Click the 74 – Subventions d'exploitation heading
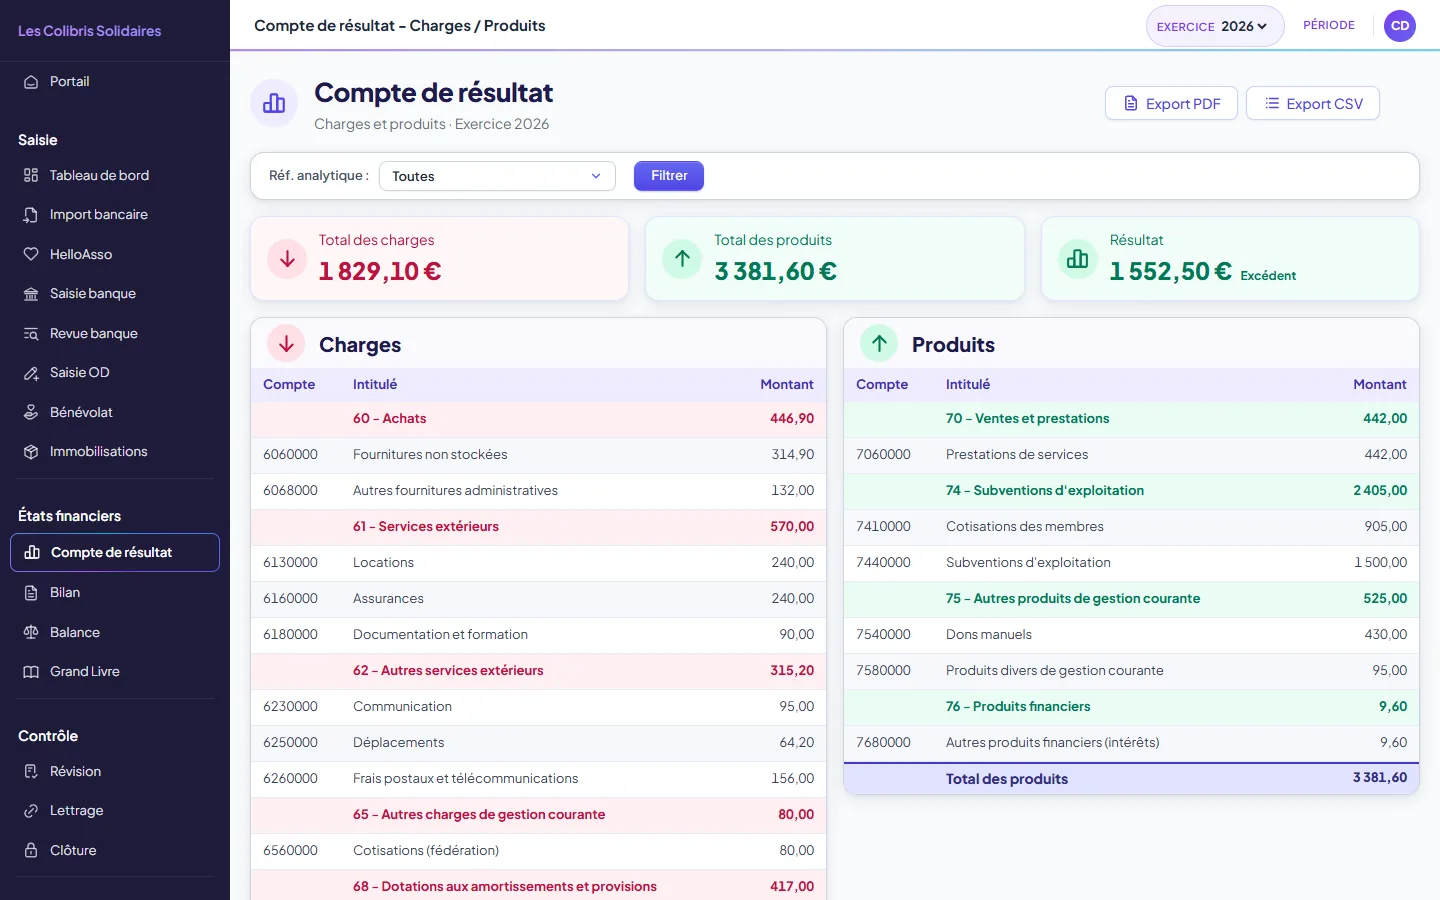Screen dimensions: 1440x900 pyautogui.click(x=1045, y=491)
